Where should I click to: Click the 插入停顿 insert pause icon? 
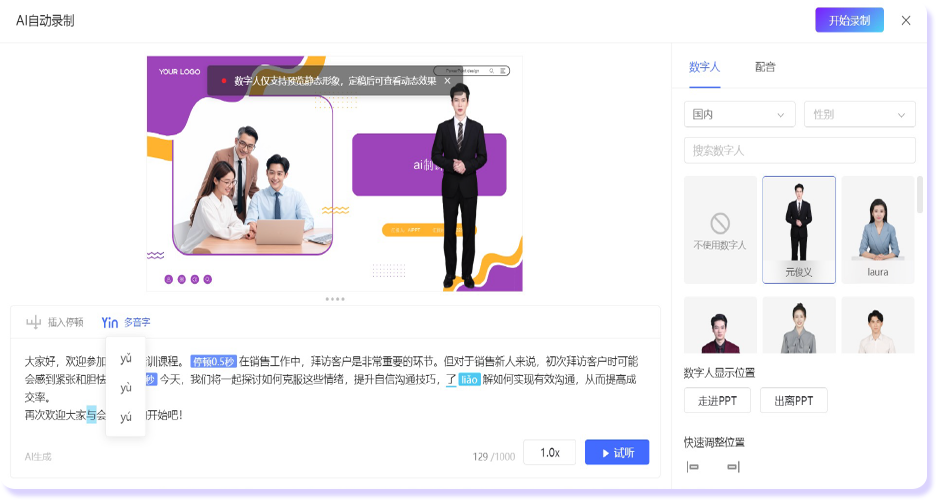[33, 322]
